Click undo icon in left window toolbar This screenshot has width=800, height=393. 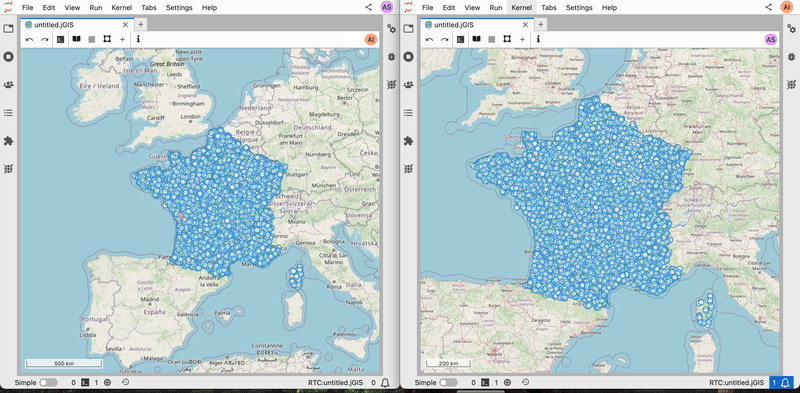(x=30, y=39)
